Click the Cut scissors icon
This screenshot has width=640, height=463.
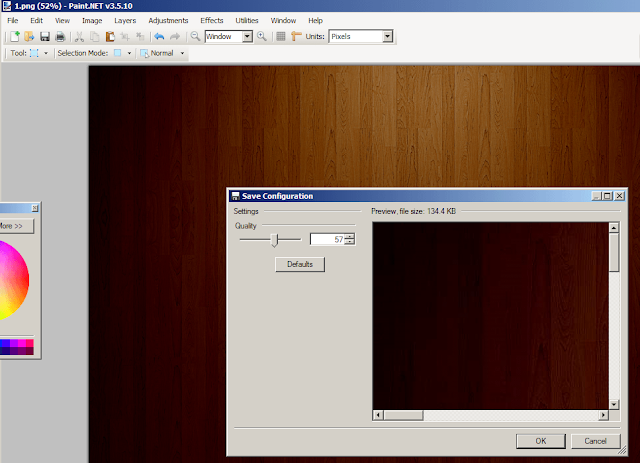[79, 36]
